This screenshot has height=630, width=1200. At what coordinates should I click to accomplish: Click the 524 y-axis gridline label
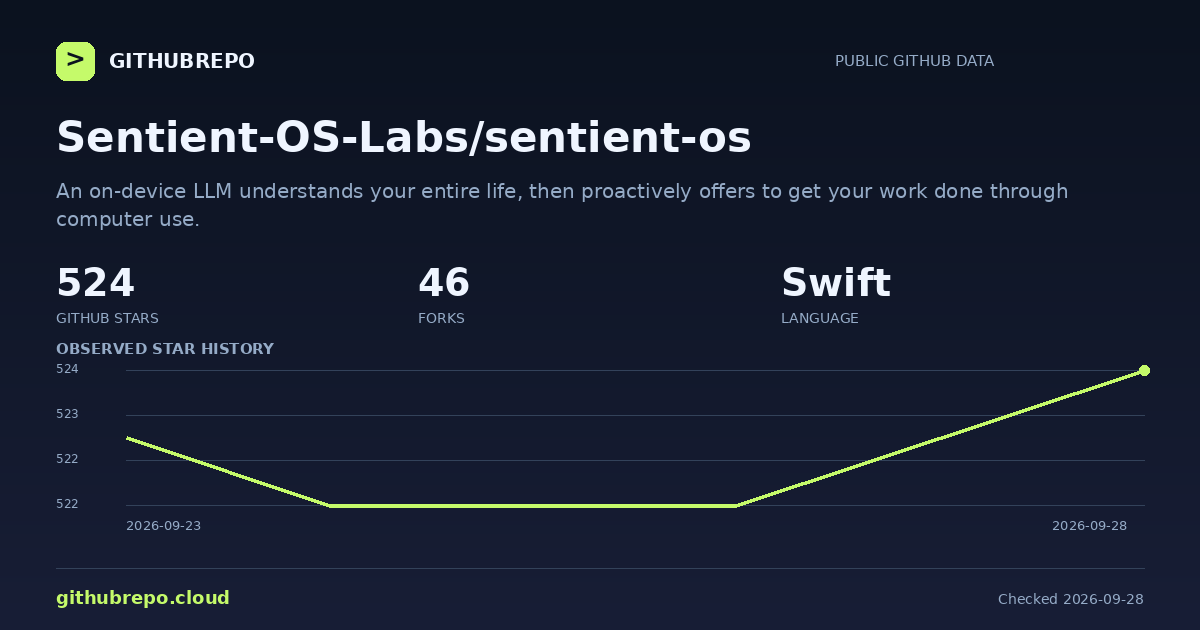[67, 369]
